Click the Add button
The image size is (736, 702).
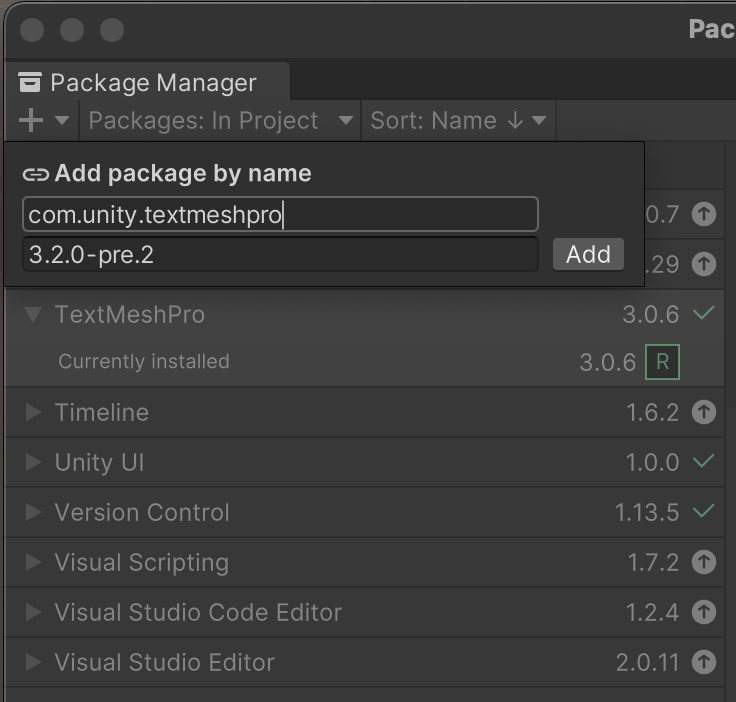pyautogui.click(x=588, y=254)
